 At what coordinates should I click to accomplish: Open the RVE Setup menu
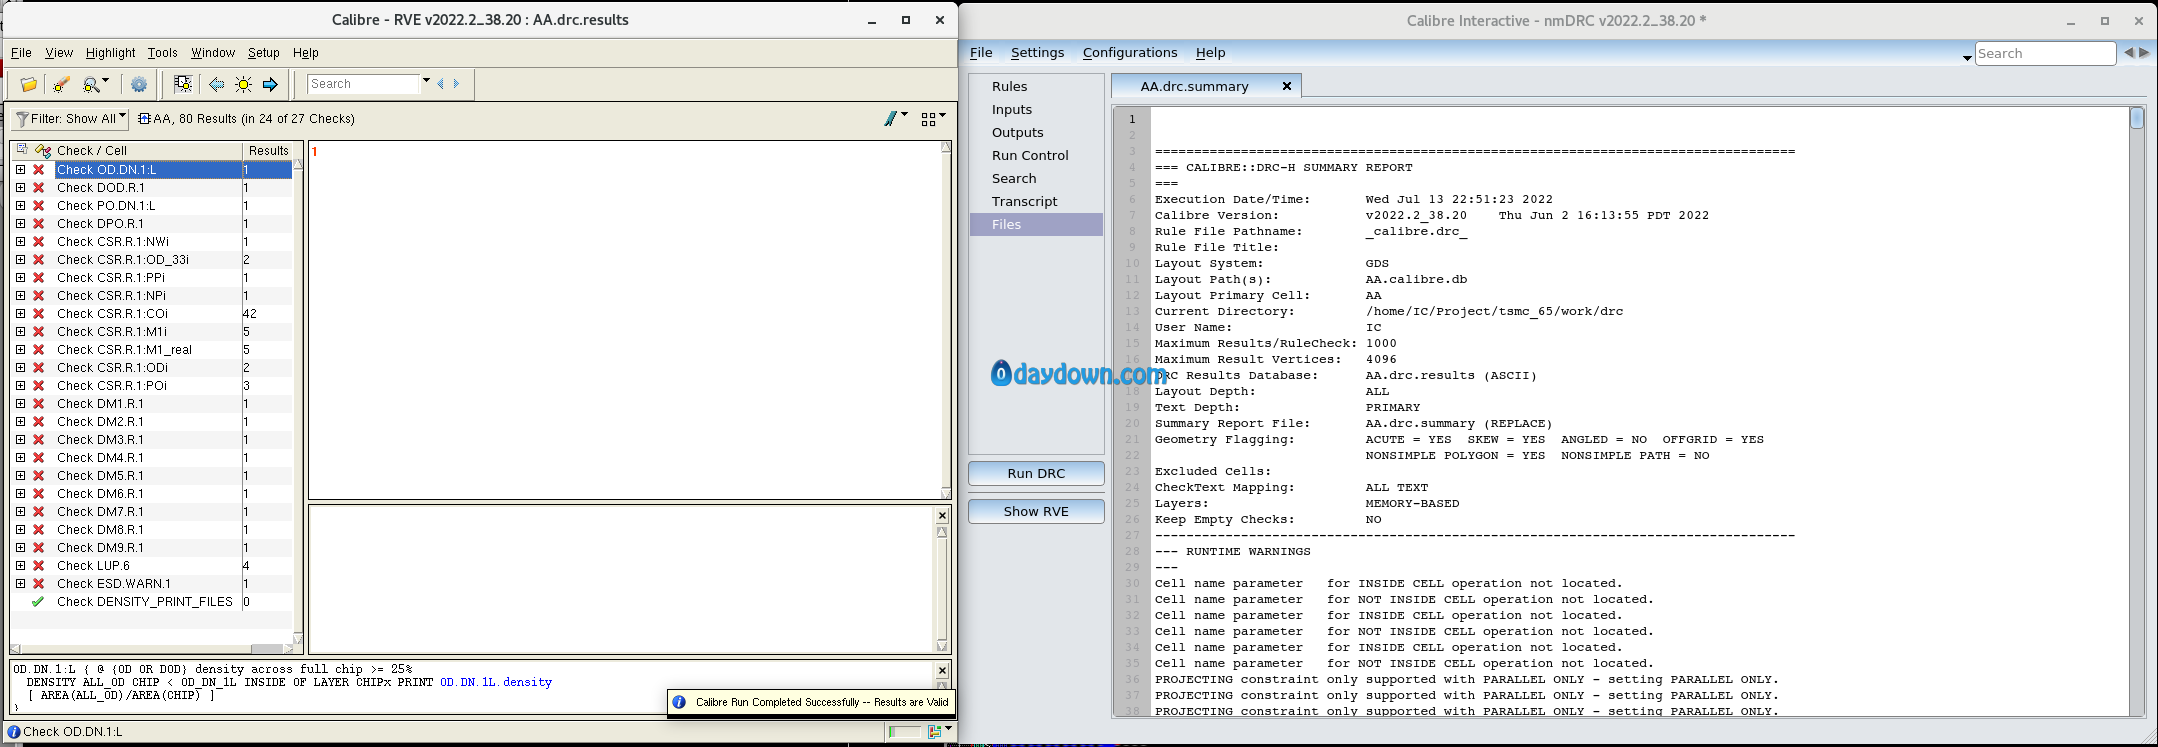[x=264, y=53]
